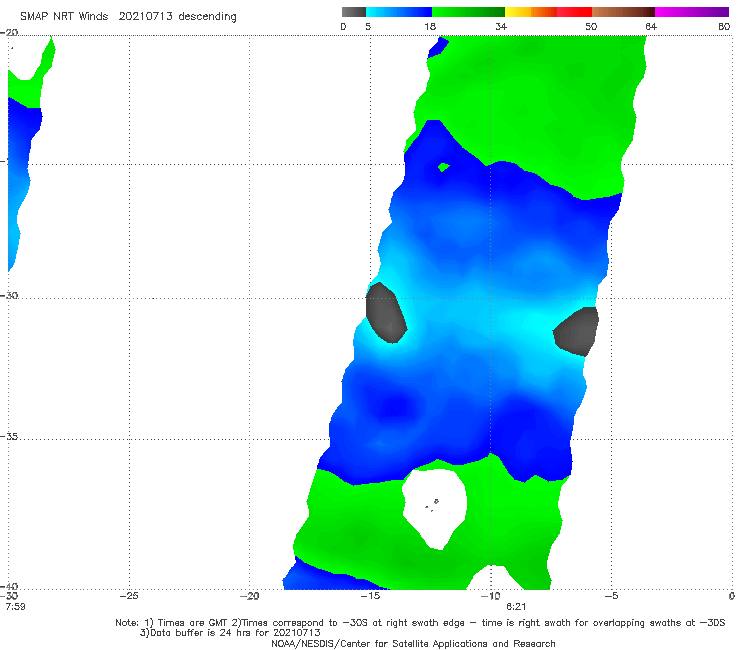The image size is (740, 650).
Task: Click the white data gap inside the southern green area
Action: pyautogui.click(x=435, y=509)
